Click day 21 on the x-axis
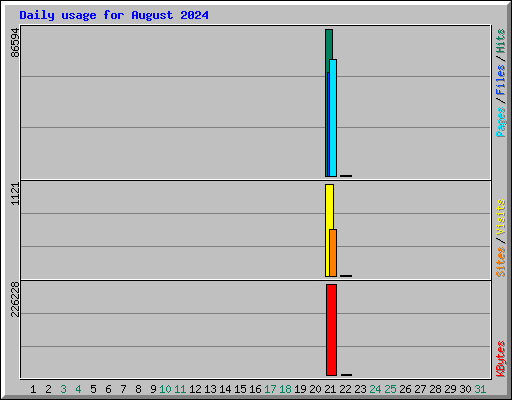The height and width of the screenshot is (400, 512). click(x=330, y=389)
